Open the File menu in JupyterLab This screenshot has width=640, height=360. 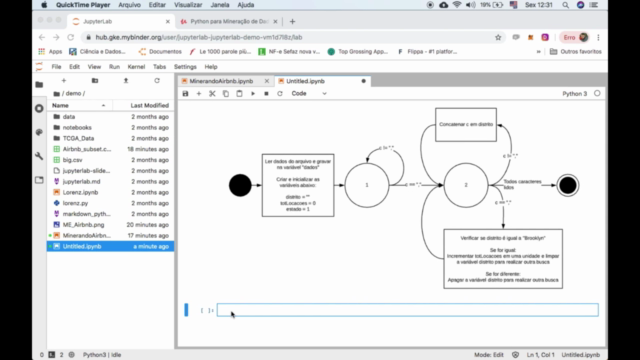[56, 67]
